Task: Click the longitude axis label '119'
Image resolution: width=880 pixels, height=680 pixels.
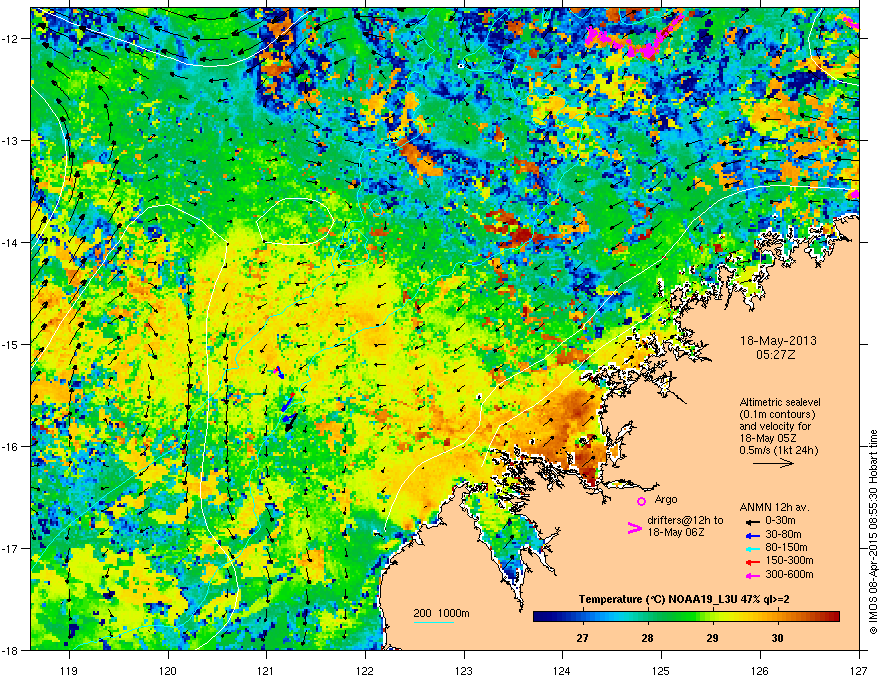Action: click(x=70, y=670)
